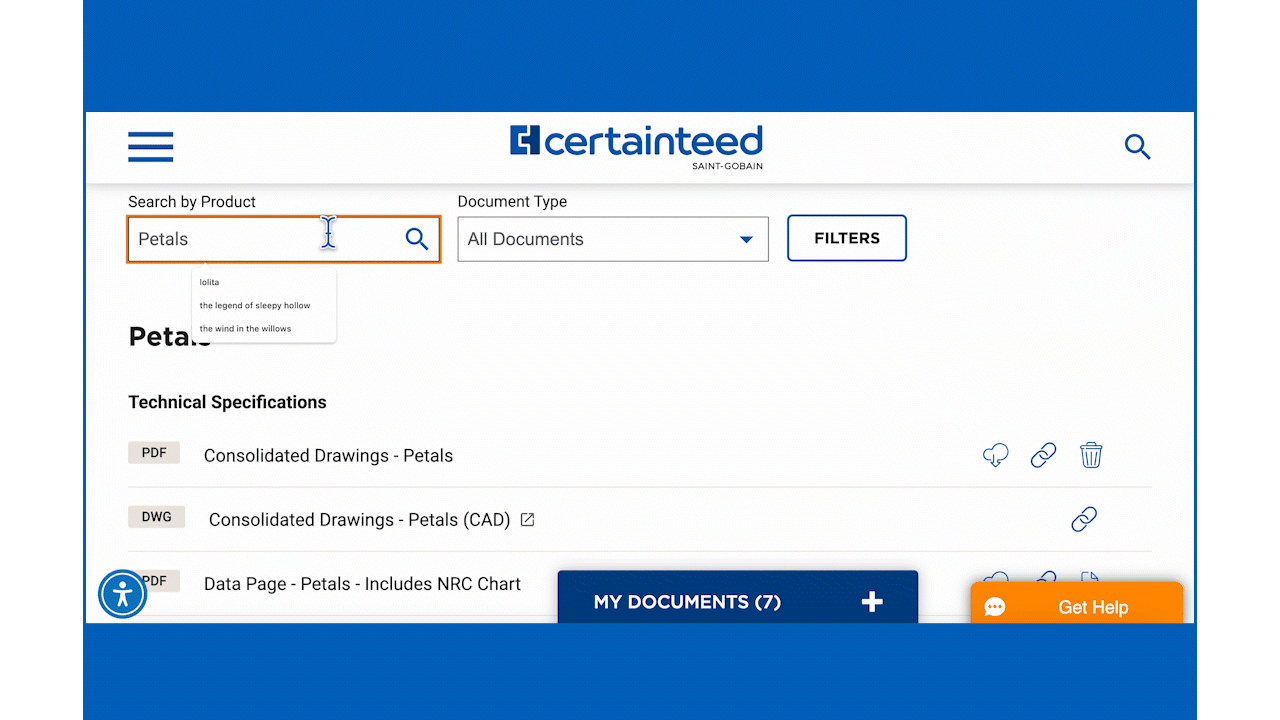Add documents via the plus on MY DOCUMENTS
The image size is (1280, 720).
pos(871,601)
